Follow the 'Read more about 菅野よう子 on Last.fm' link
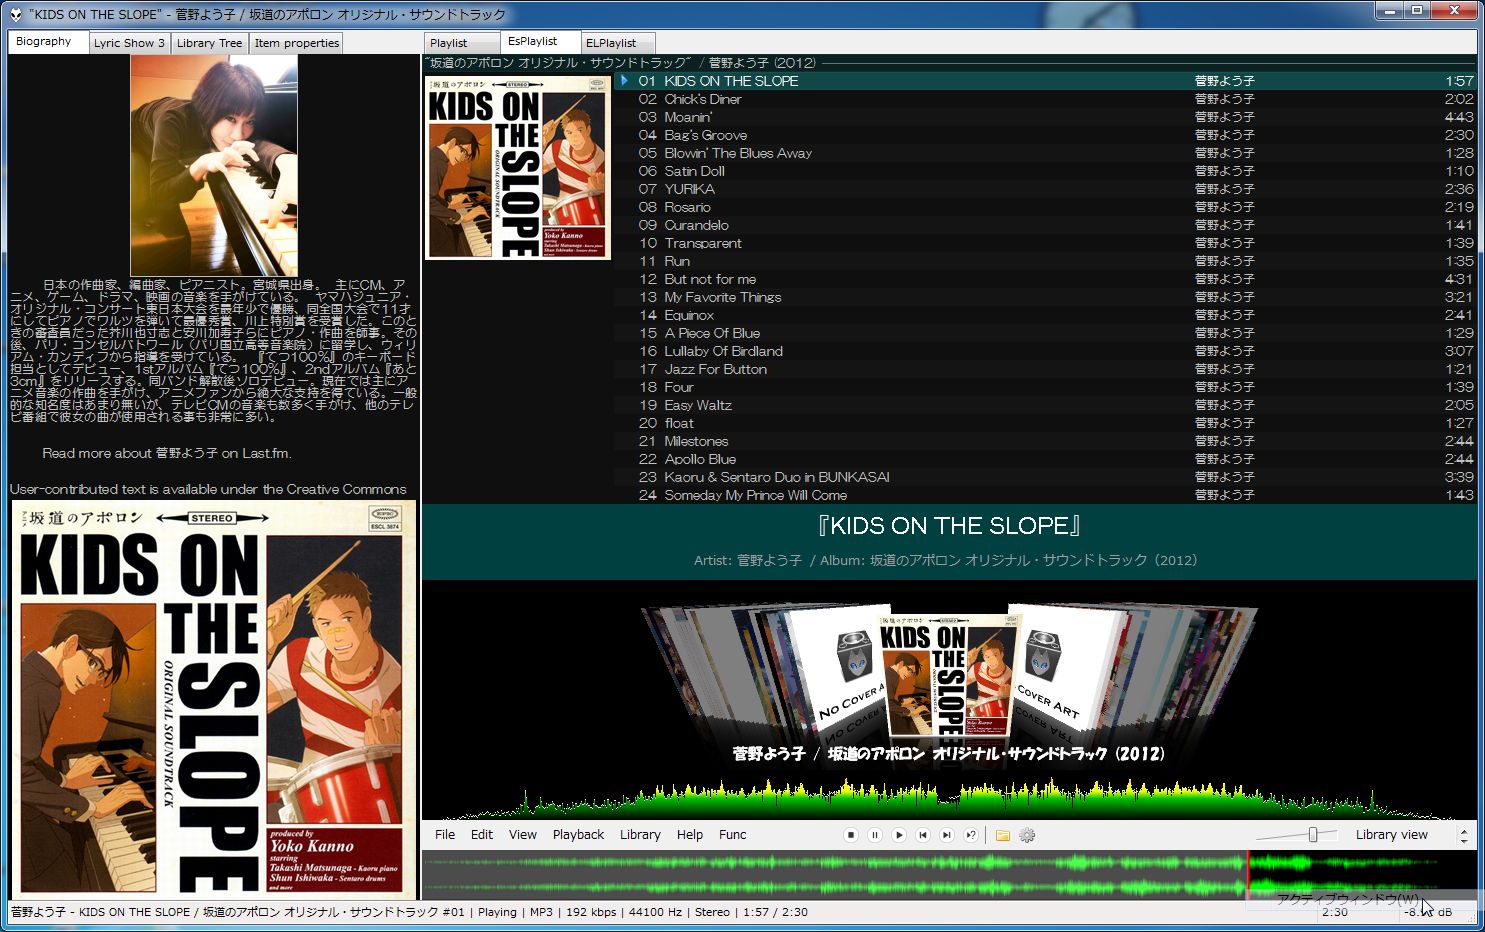 click(167, 453)
